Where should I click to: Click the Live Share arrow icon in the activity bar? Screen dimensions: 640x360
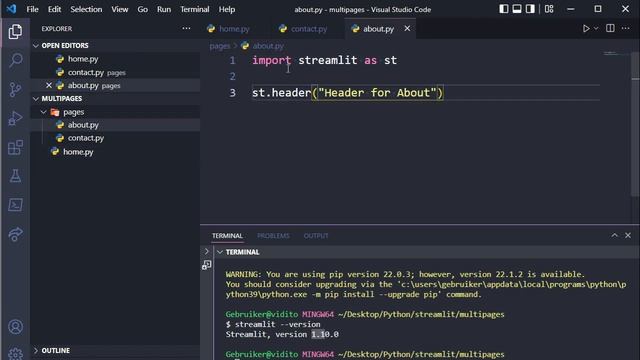point(15,234)
